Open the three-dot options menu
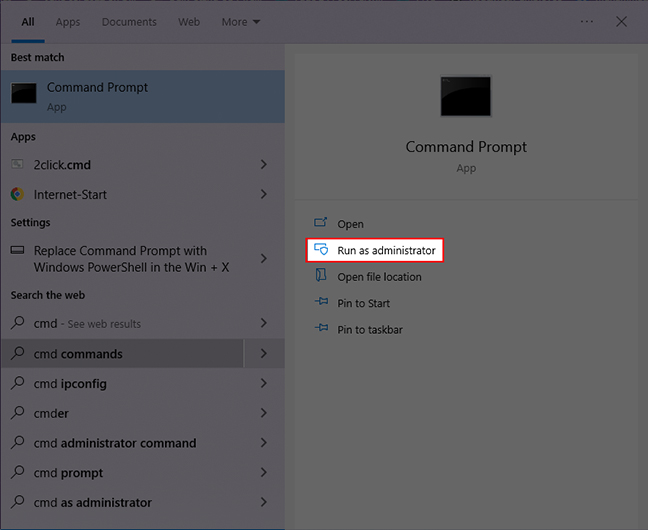648x530 pixels. [x=586, y=21]
